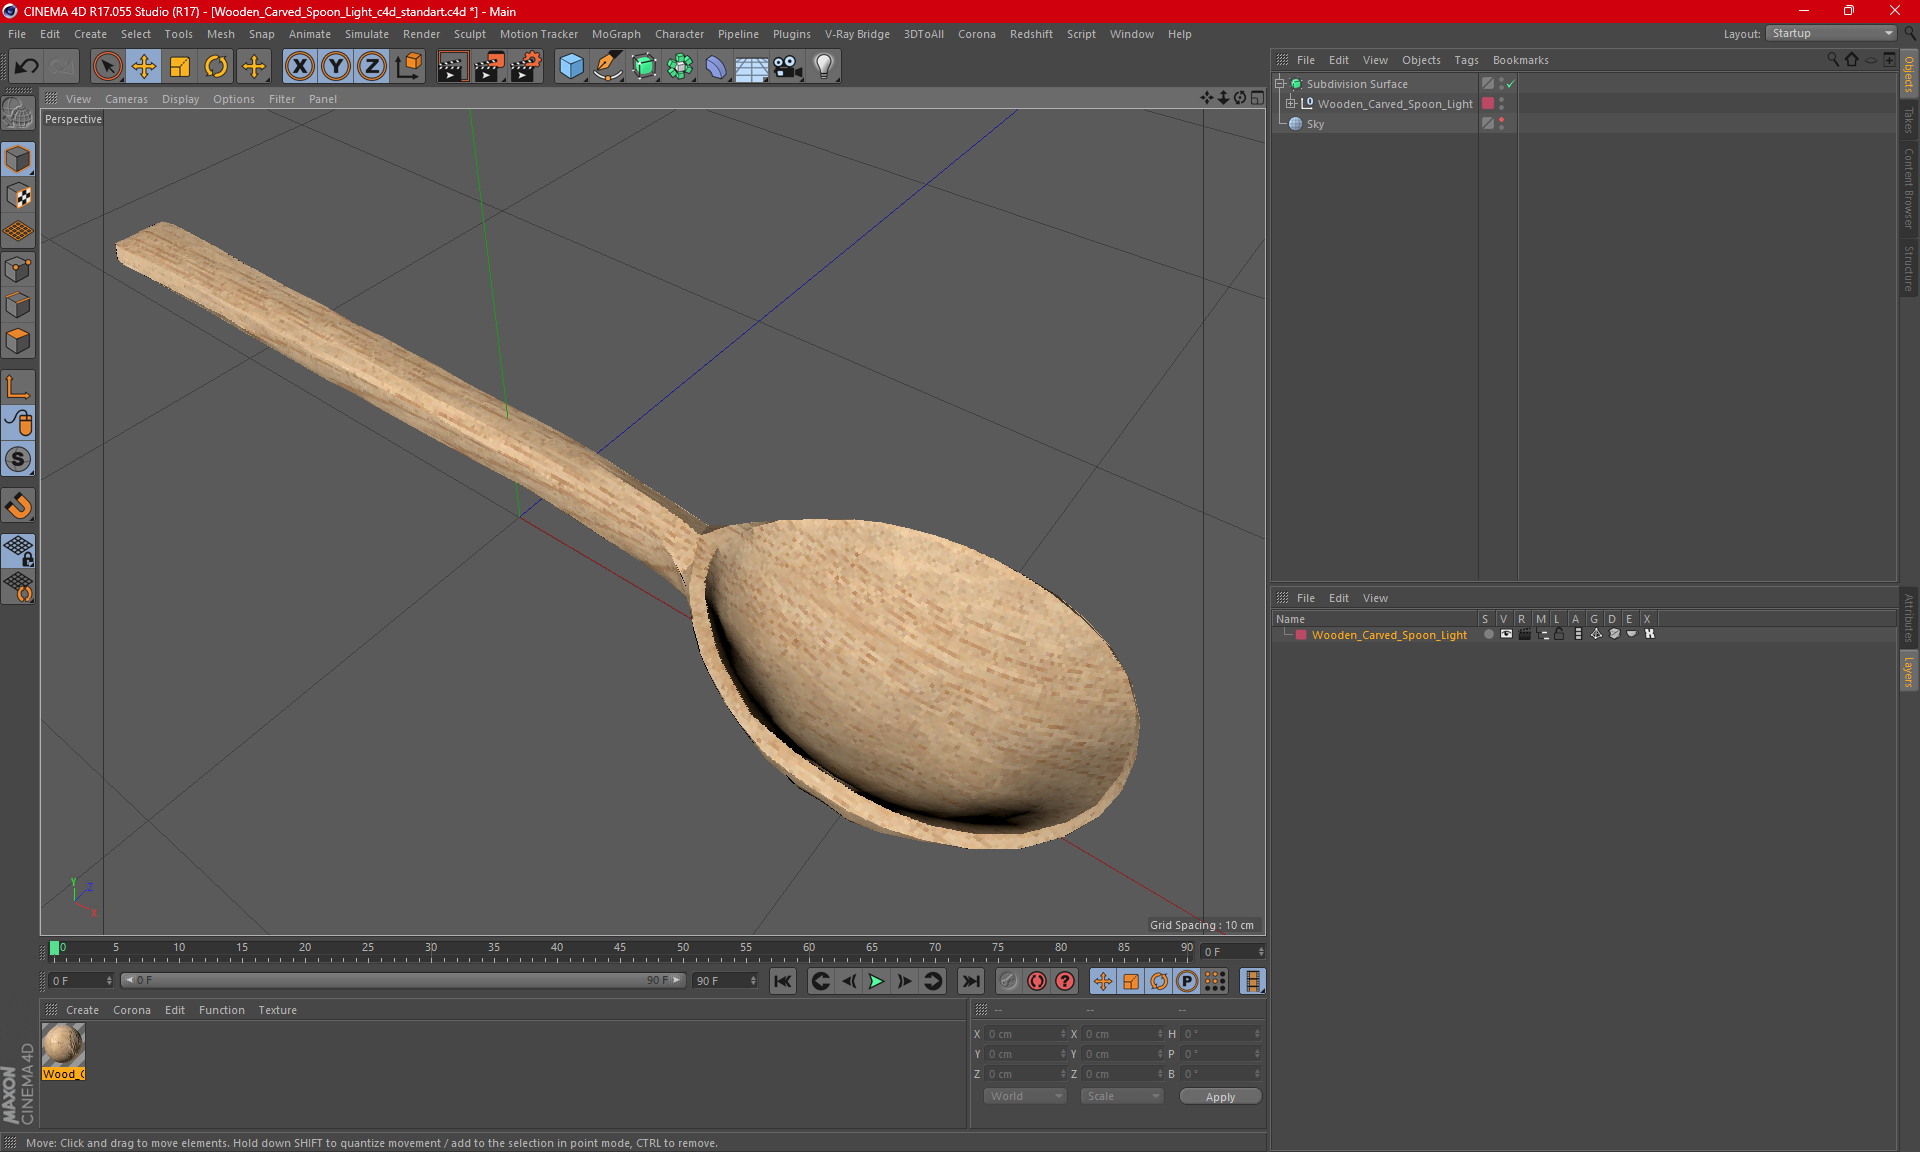Open the Object Manager Tags menu
Image resolution: width=1920 pixels, height=1152 pixels.
(1466, 60)
